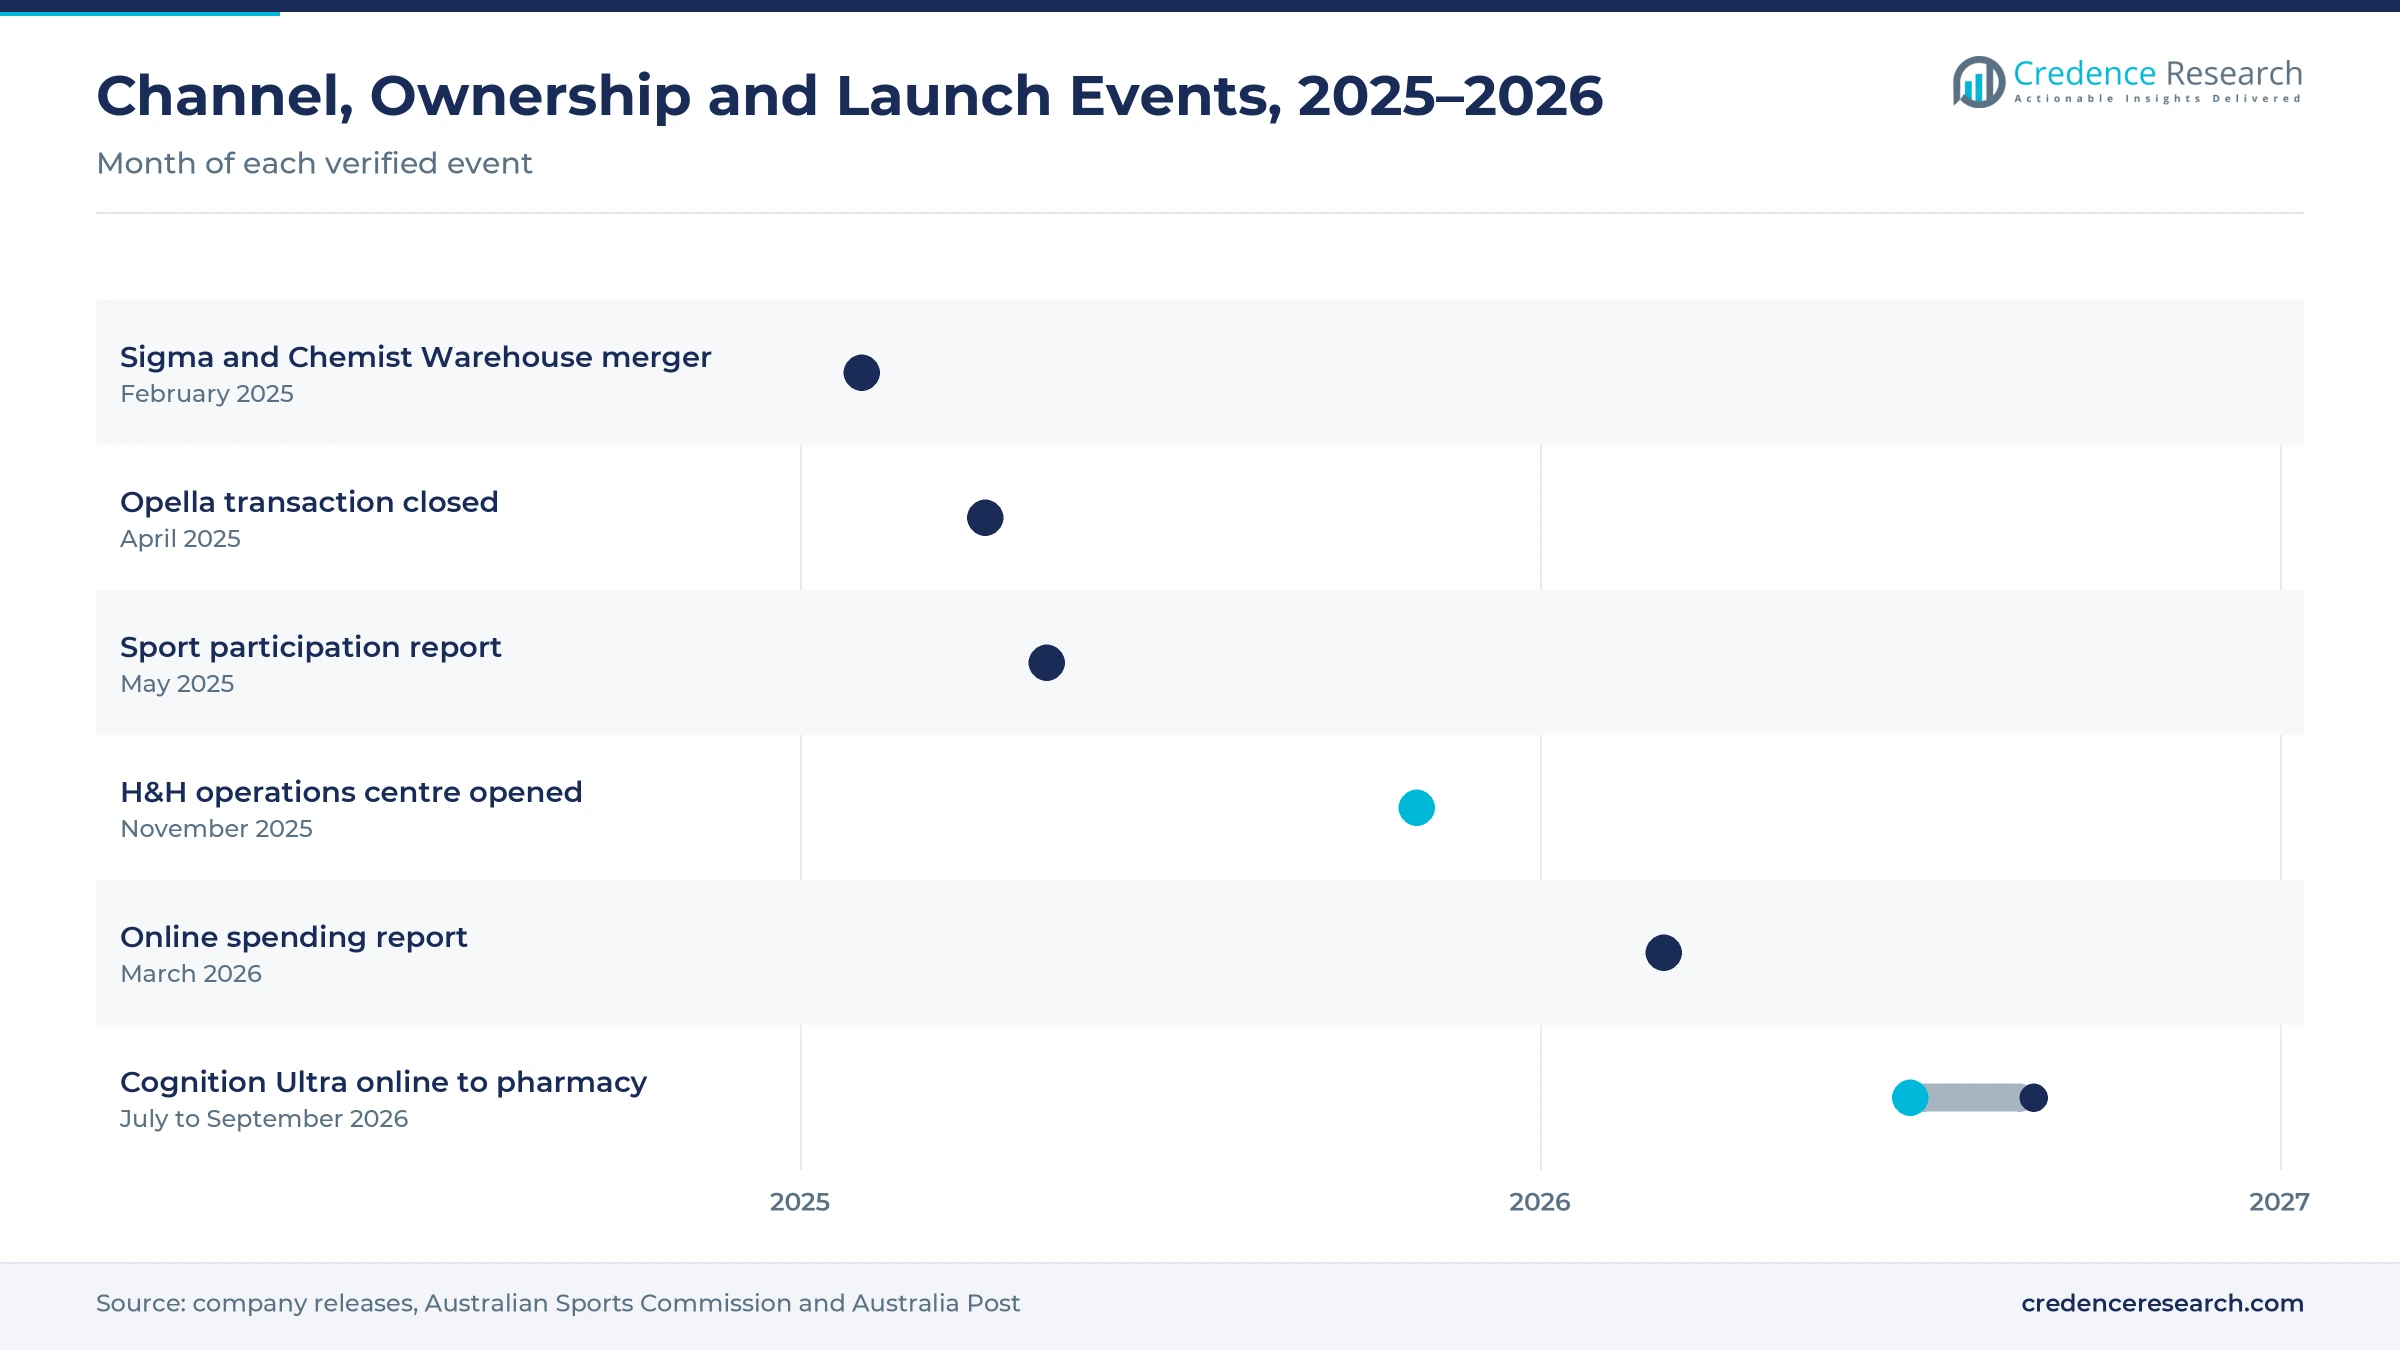The height and width of the screenshot is (1350, 2400).
Task: Select the Opella transaction April 2025 dot
Action: (x=985, y=518)
